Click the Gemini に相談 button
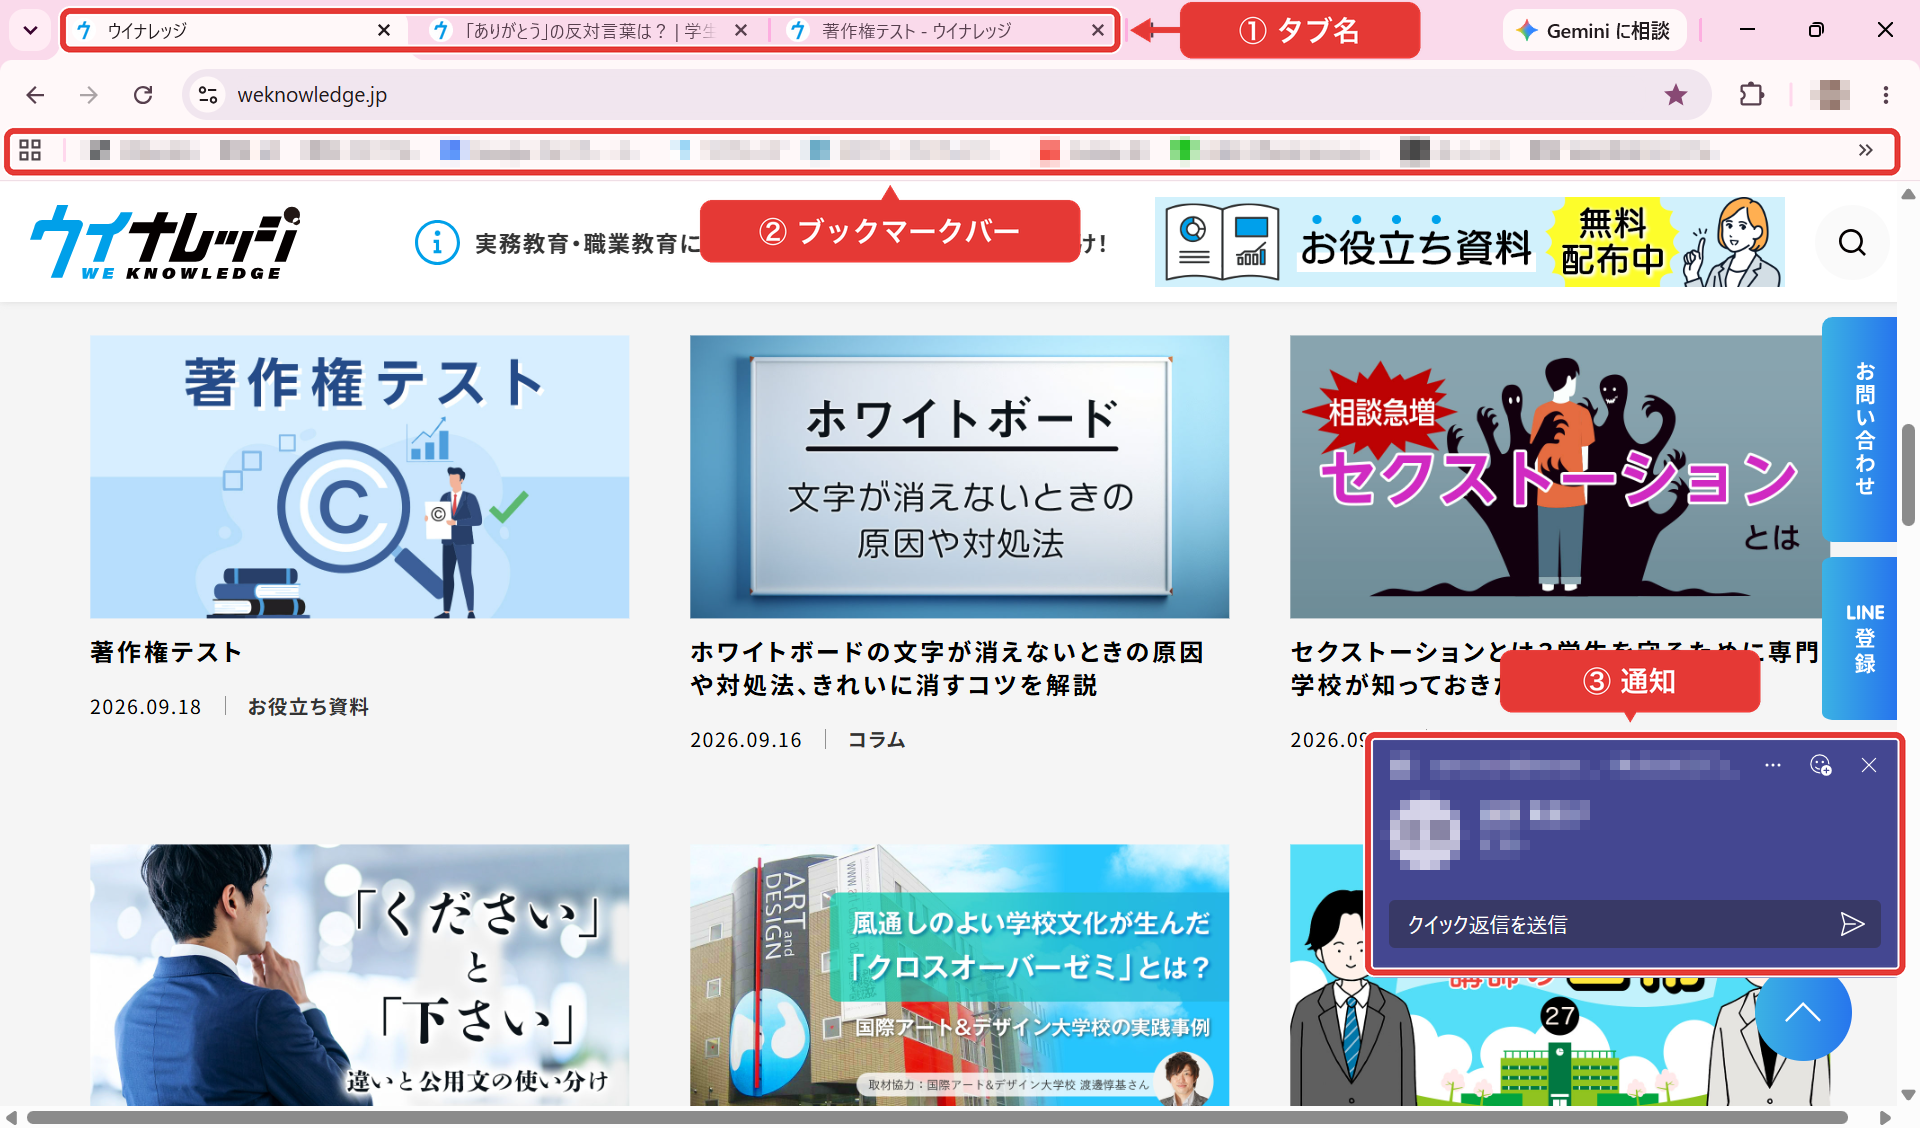Viewport: 1920px width, 1128px height. 1594,30
